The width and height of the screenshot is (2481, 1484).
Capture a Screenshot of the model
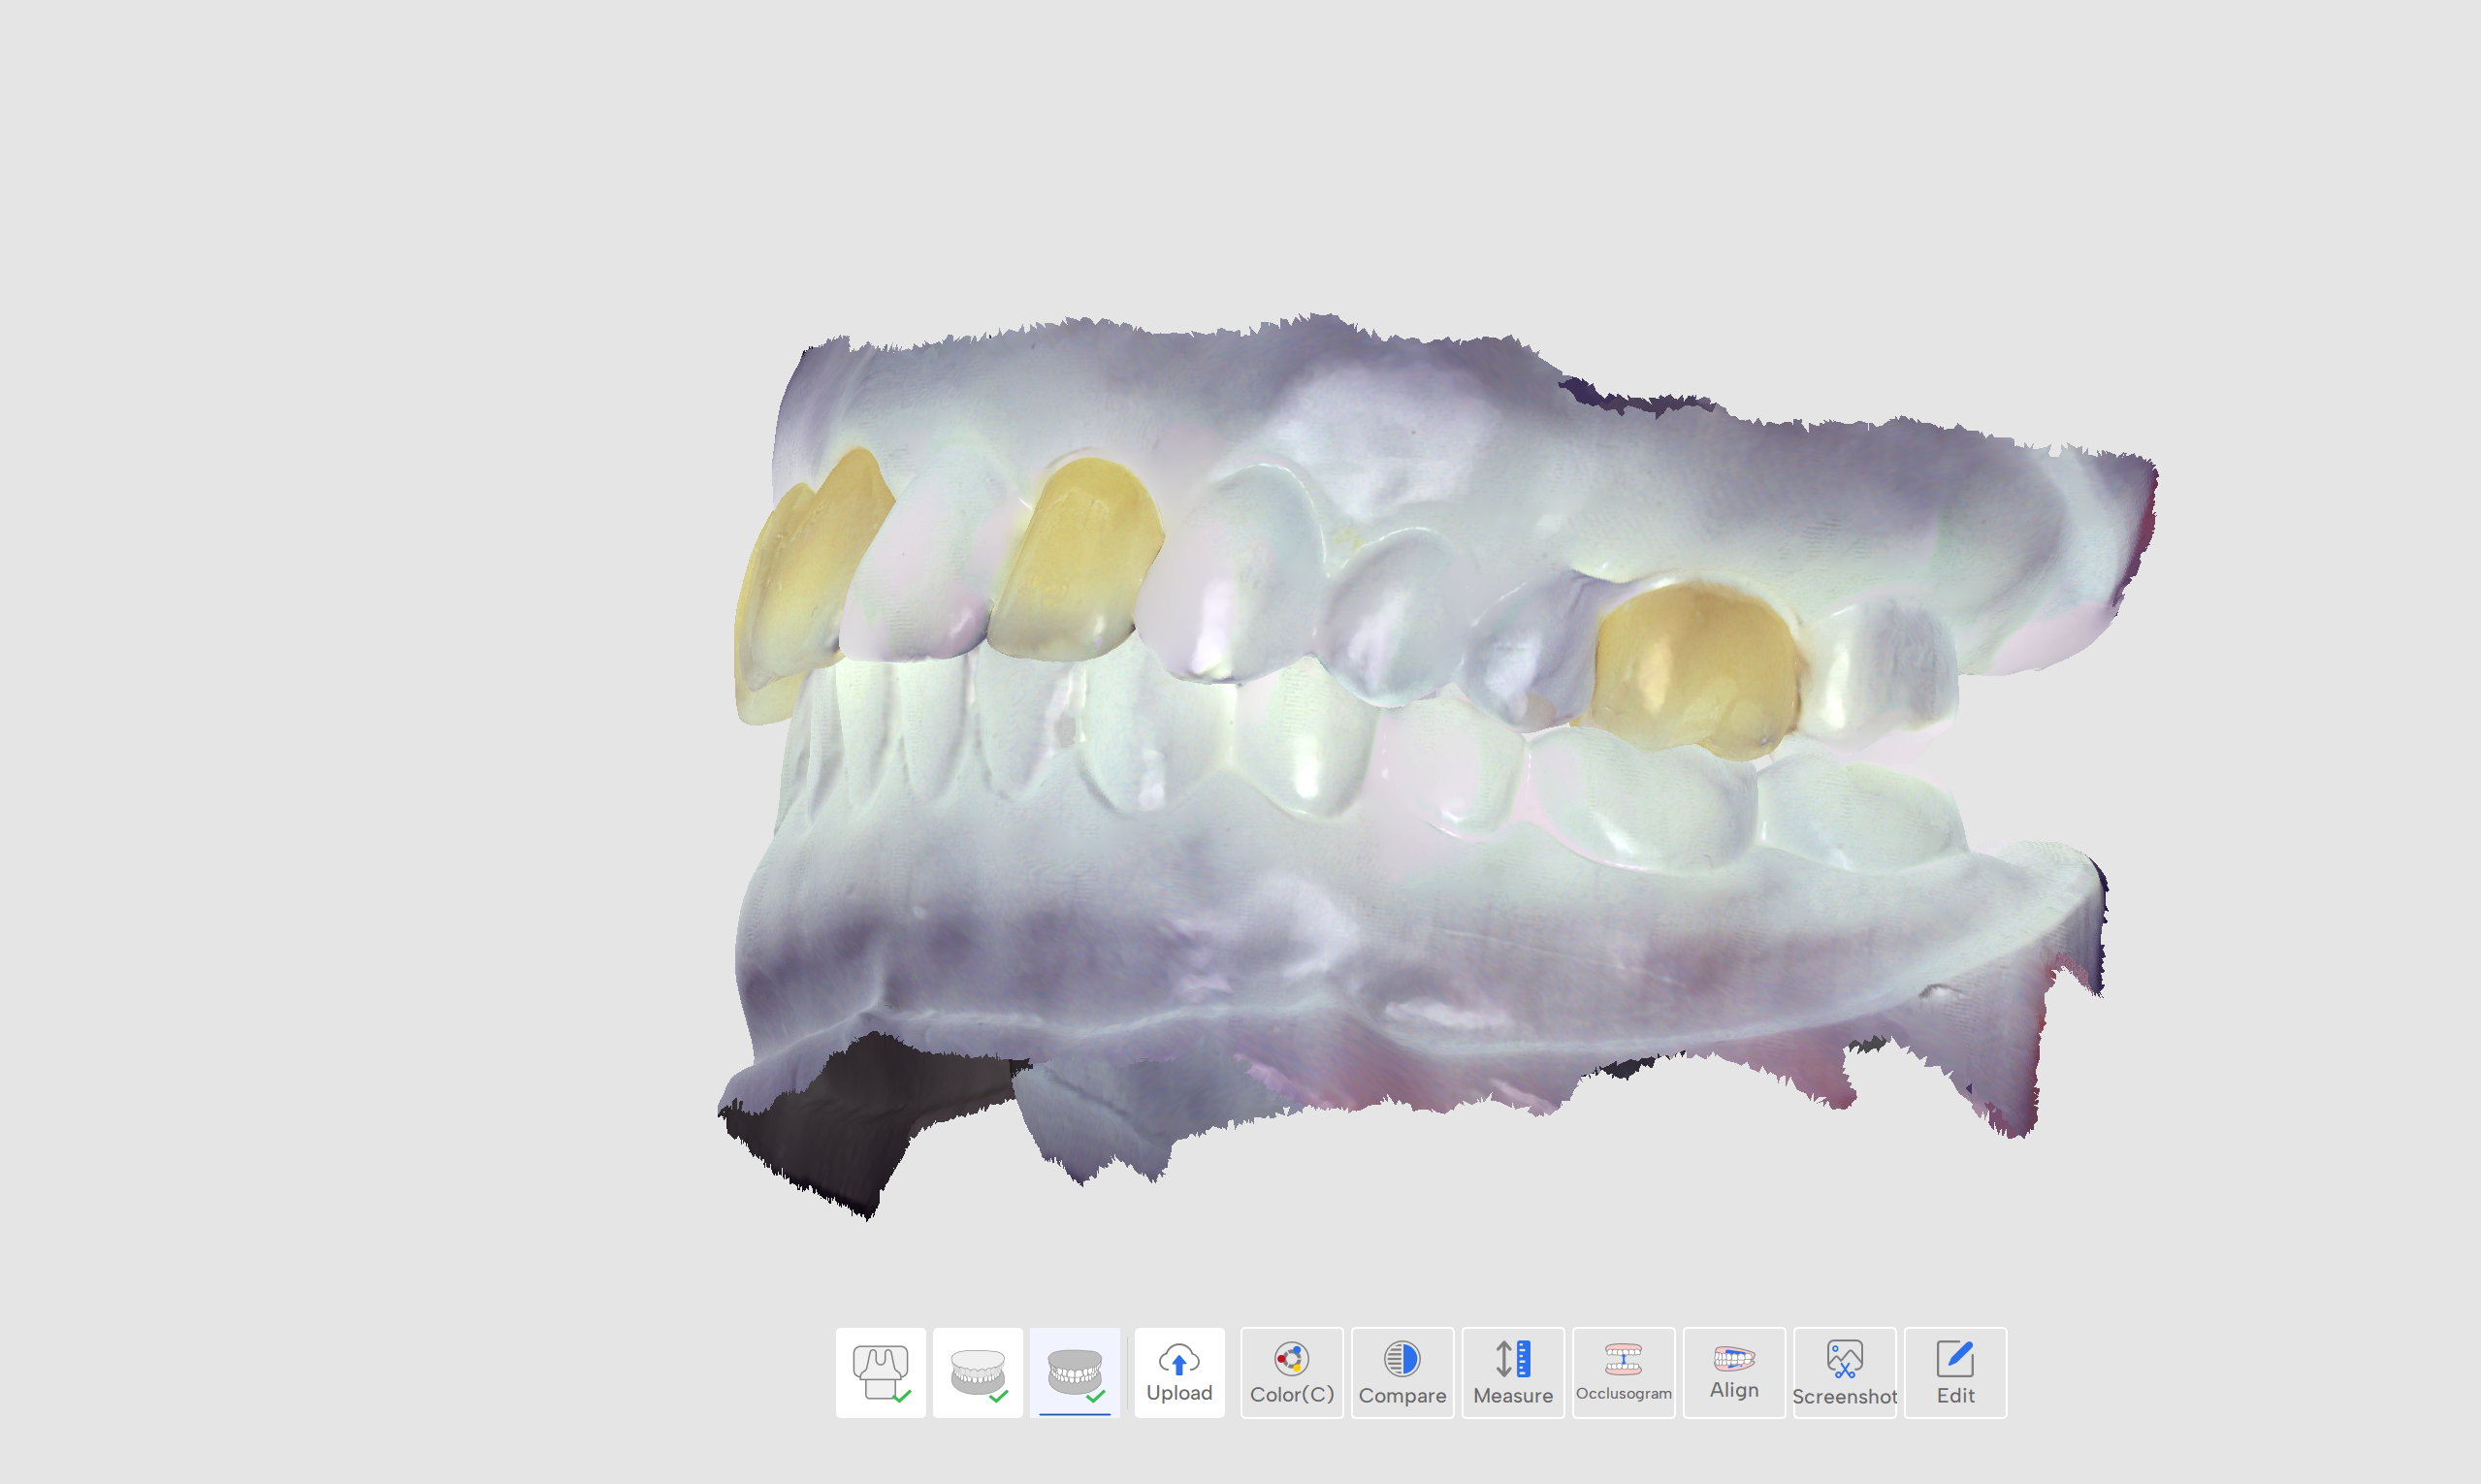point(1844,1372)
